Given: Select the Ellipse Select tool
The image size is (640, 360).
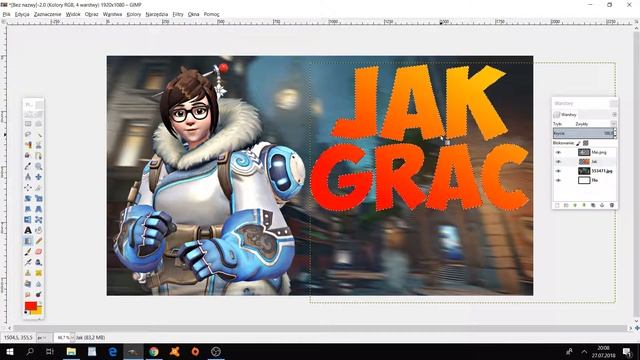Looking at the screenshot, I should [x=38, y=124].
